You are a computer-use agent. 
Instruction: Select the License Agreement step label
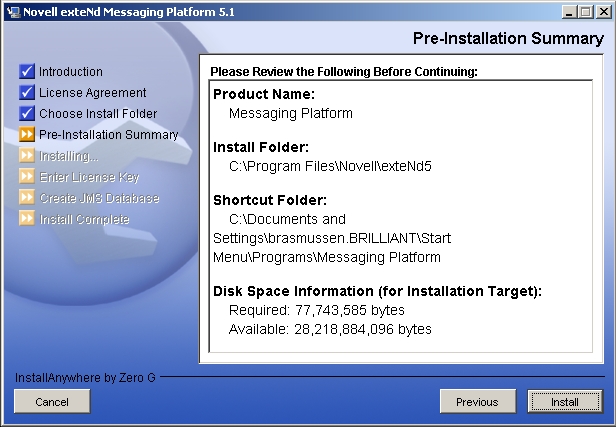click(93, 93)
